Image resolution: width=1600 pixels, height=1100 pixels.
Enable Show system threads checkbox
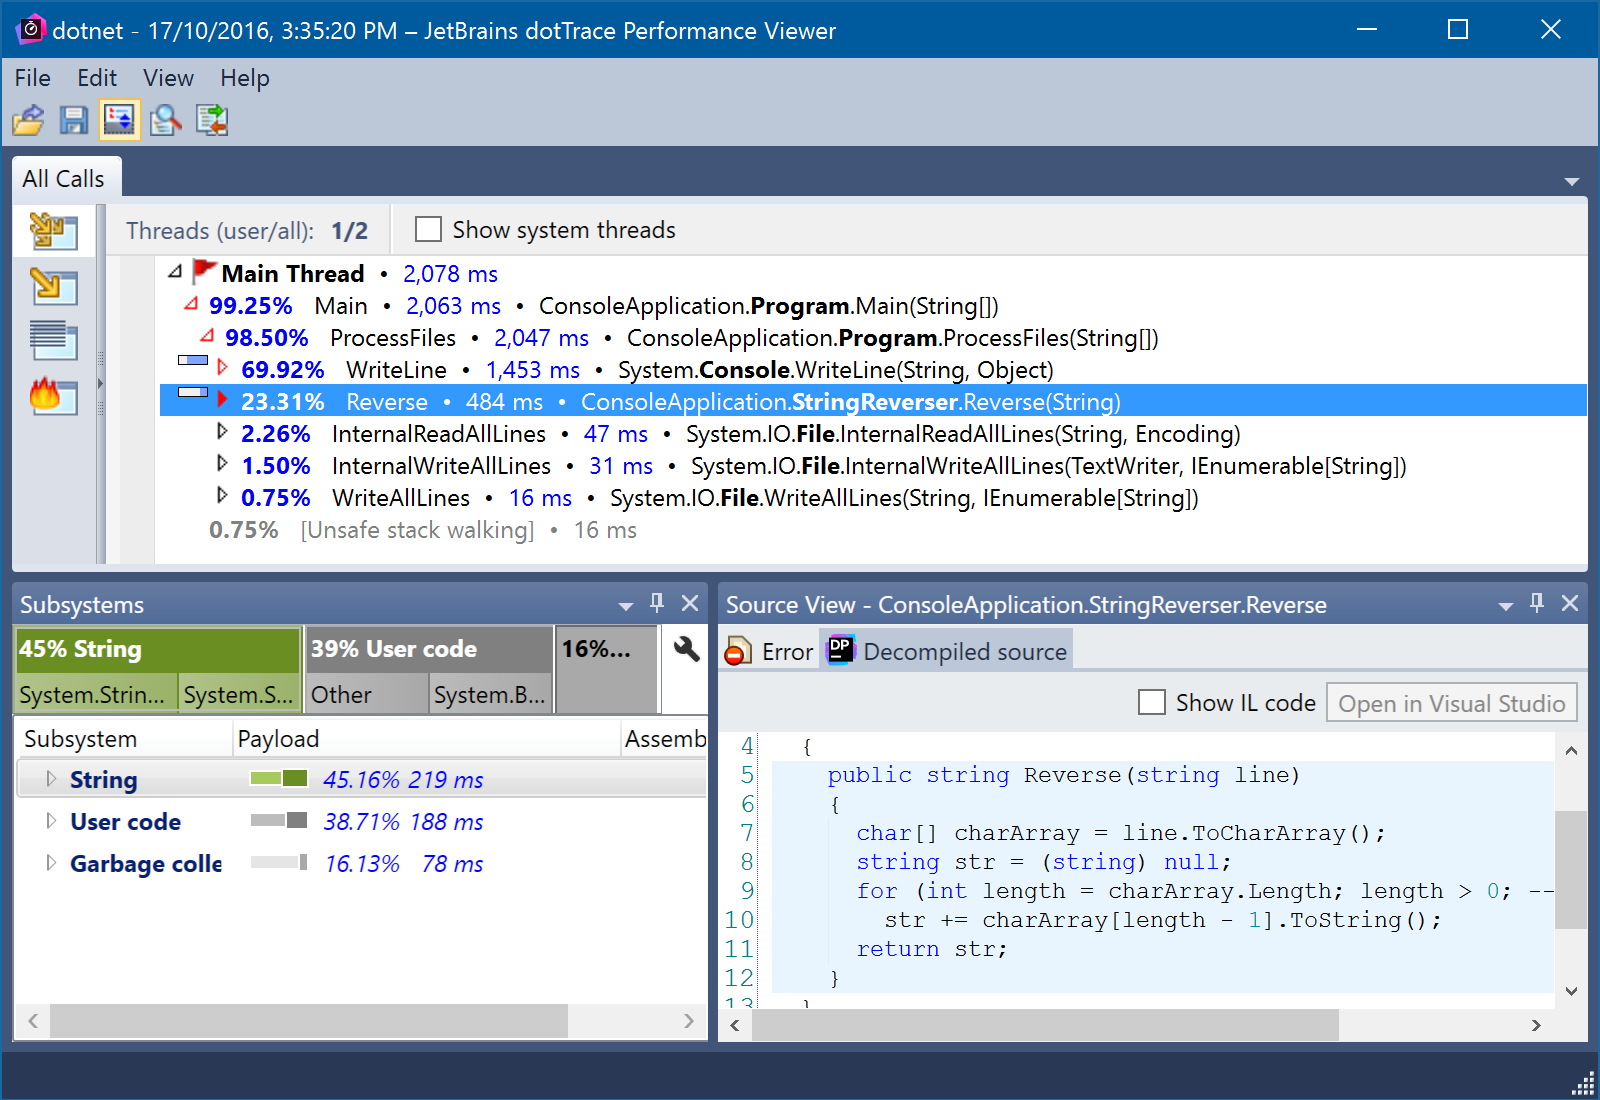[x=428, y=229]
